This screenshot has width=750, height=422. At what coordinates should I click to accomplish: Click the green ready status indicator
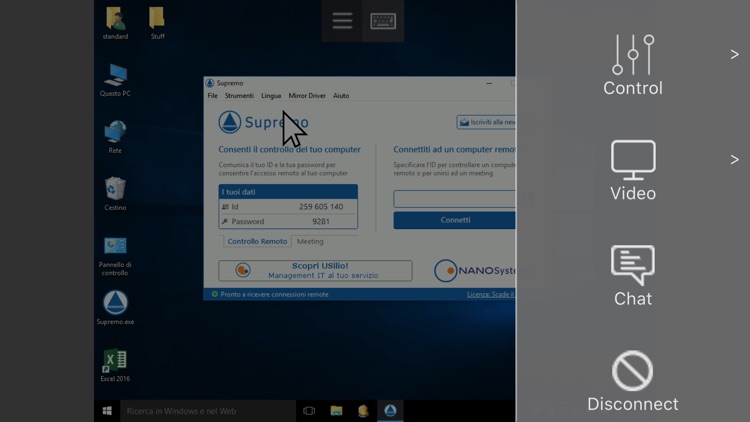pos(214,294)
